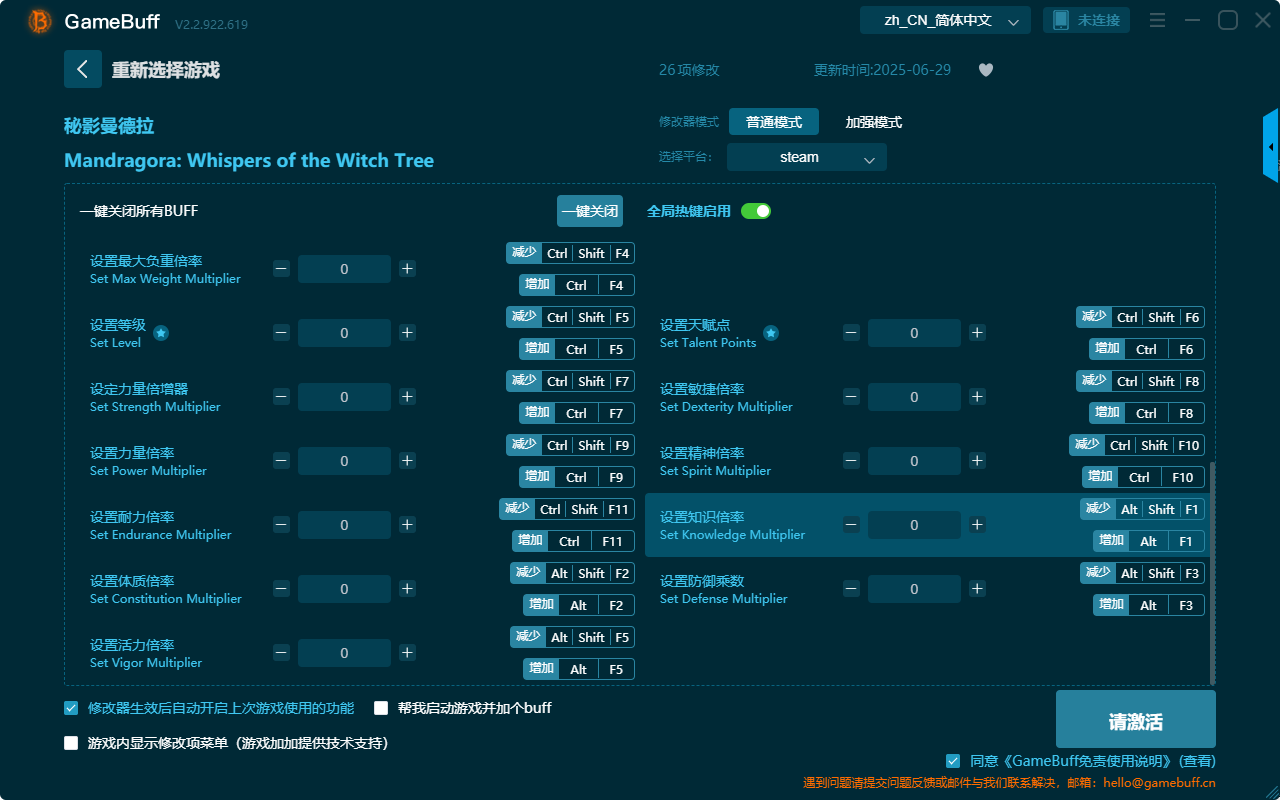Decrease Set Level value with minus
The height and width of the screenshot is (800, 1280).
(281, 333)
